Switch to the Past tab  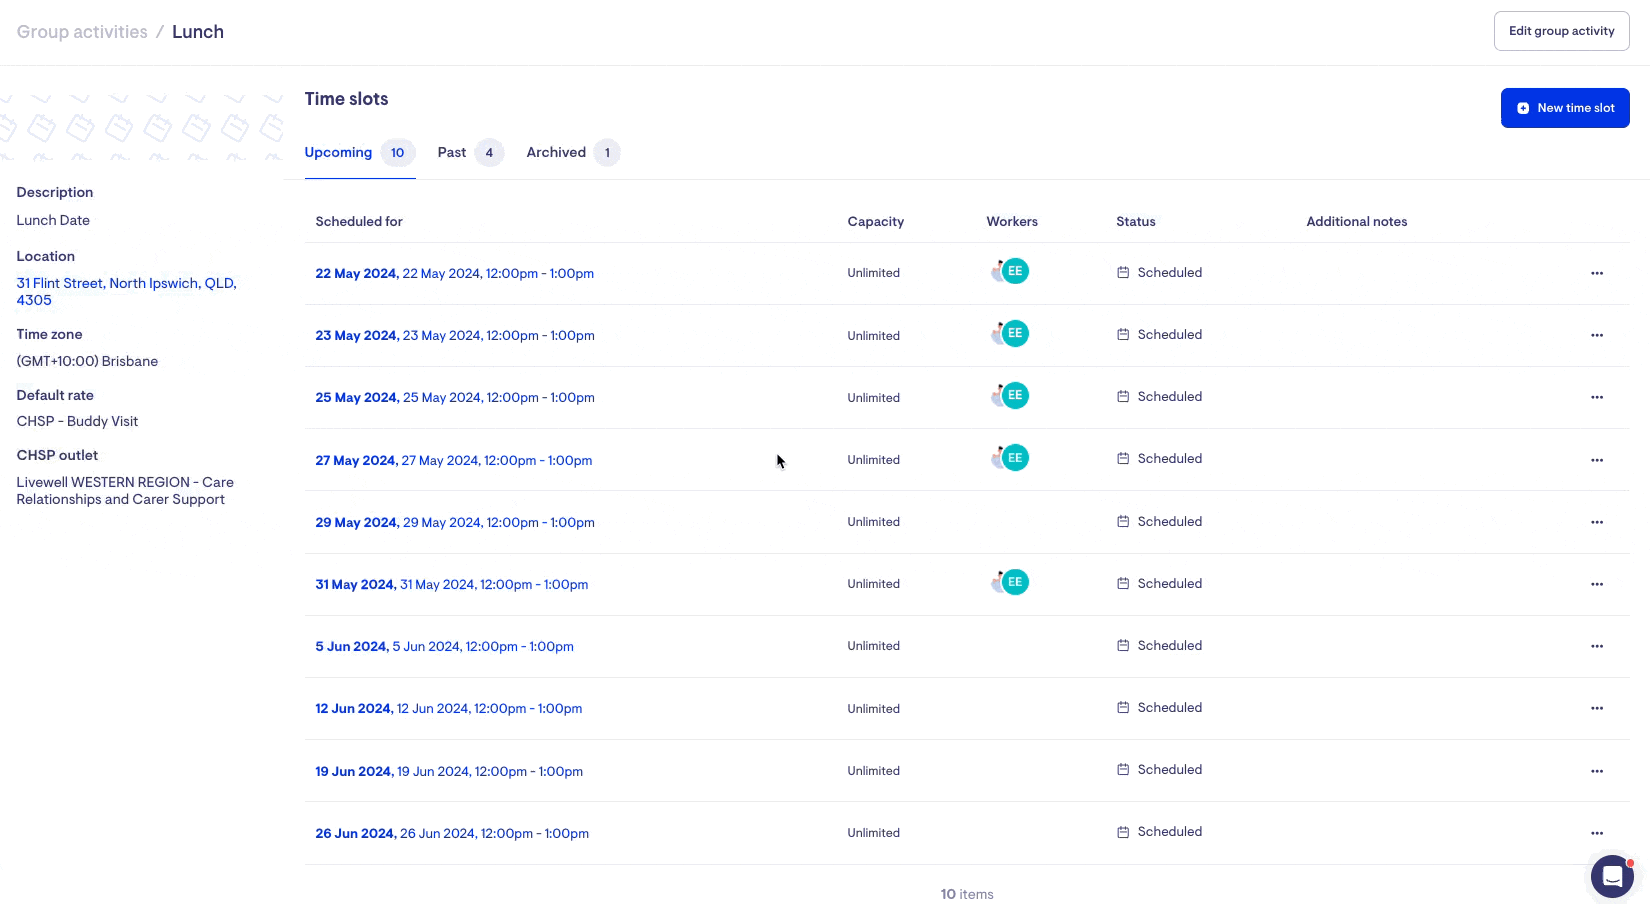452,153
